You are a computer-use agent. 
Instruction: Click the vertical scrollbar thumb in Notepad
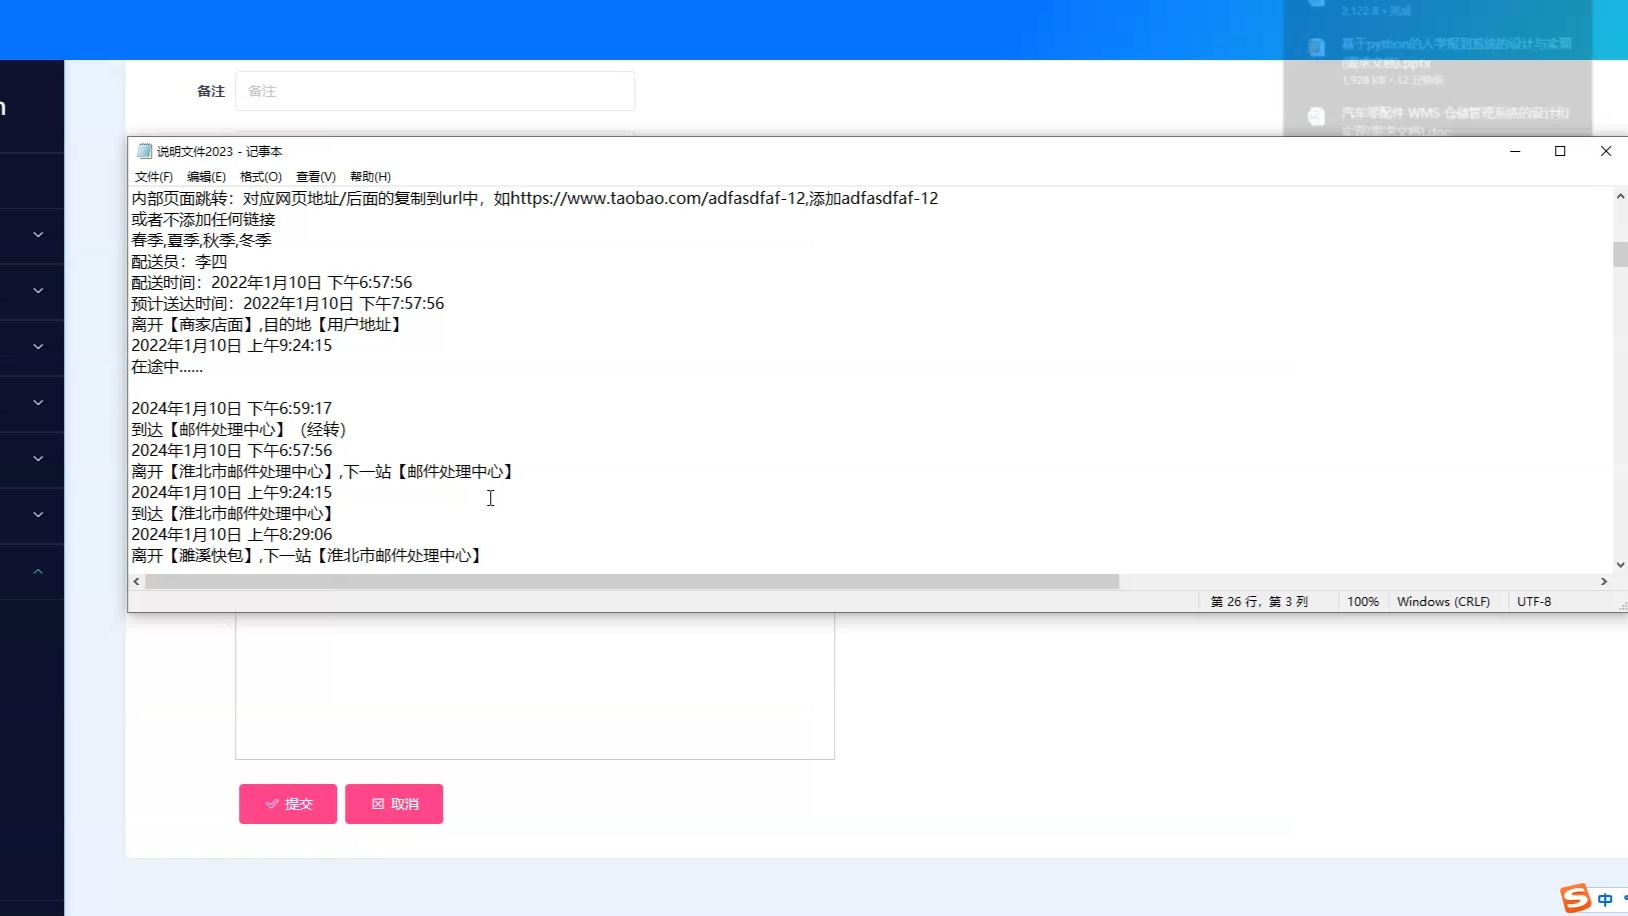point(1620,254)
